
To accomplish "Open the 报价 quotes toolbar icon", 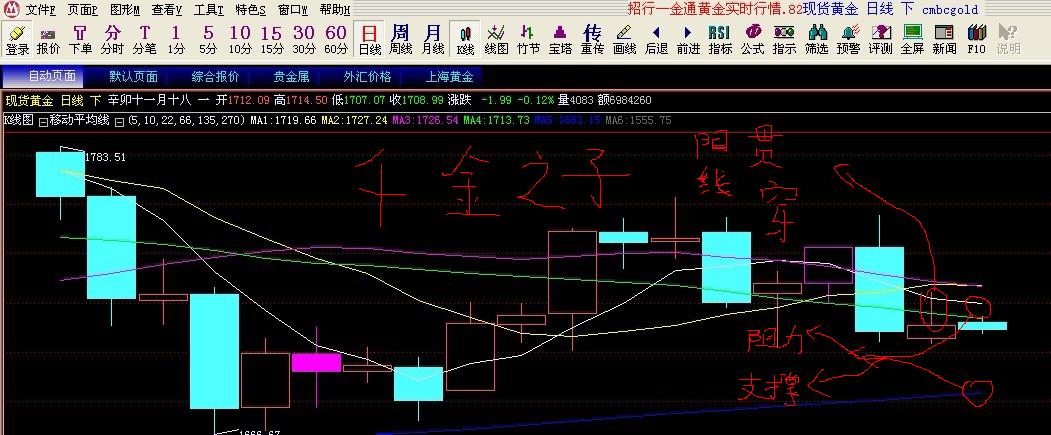I will coord(48,40).
